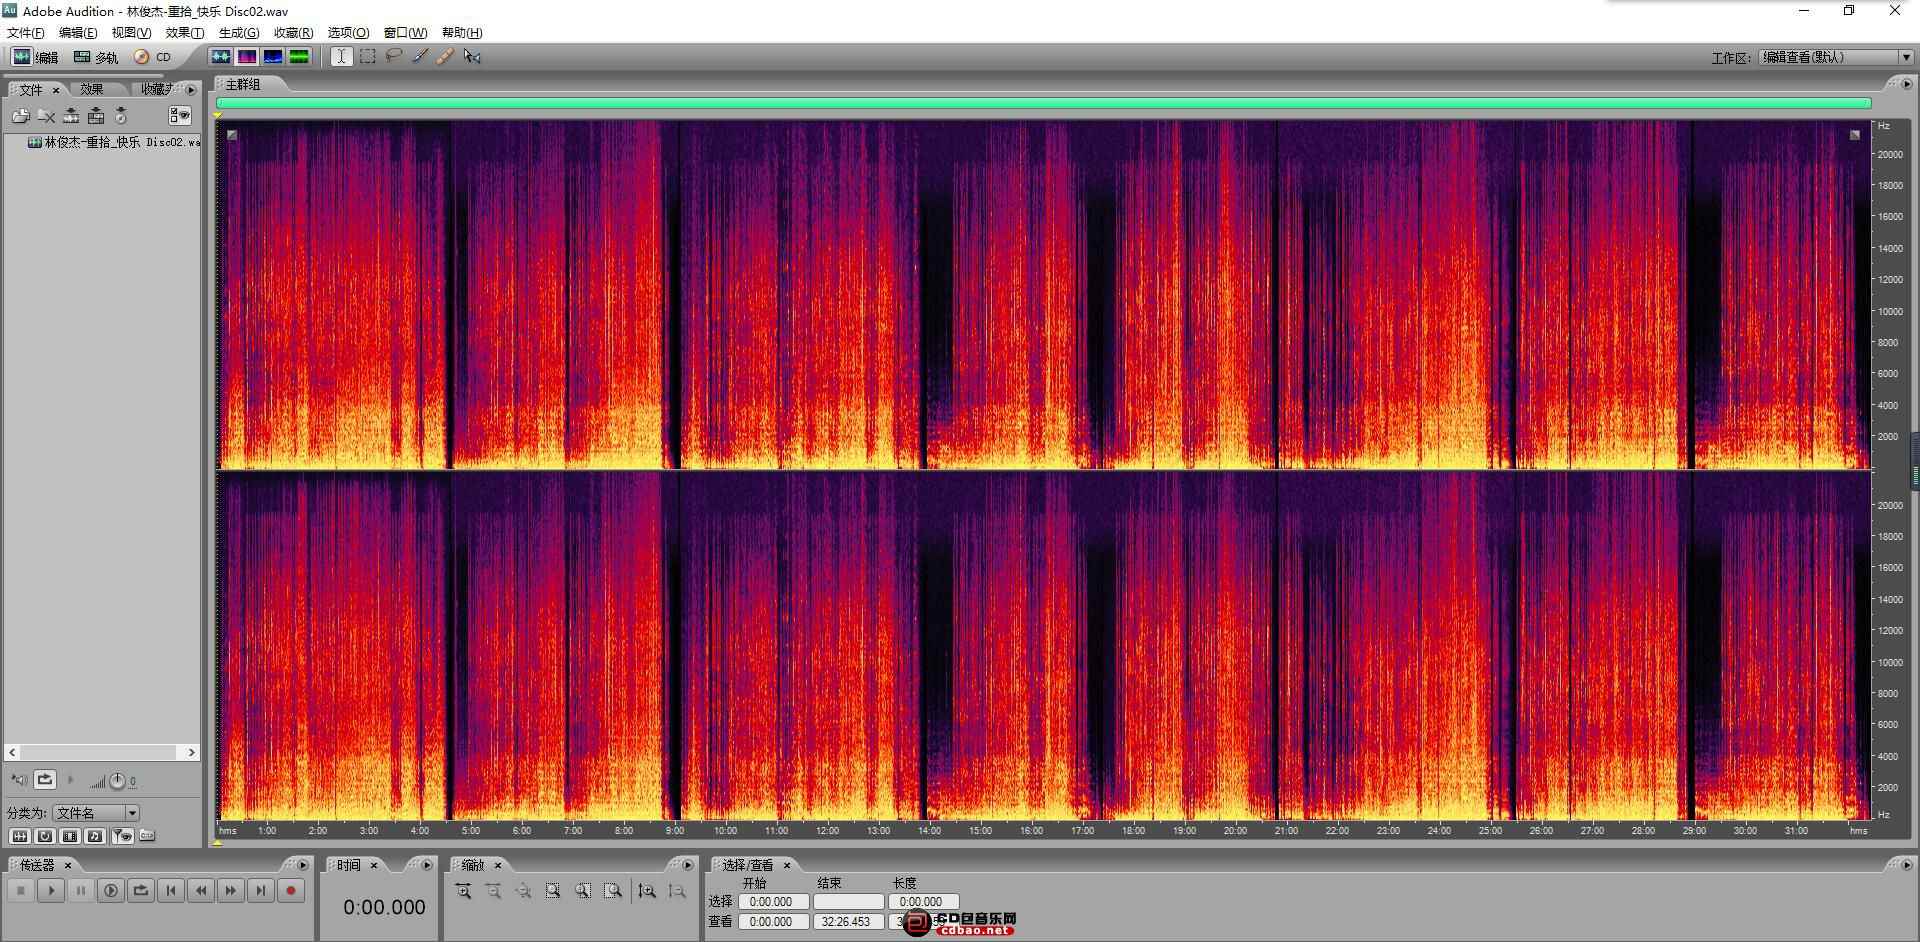Switch to CD view
Image resolution: width=1920 pixels, height=942 pixels.
[x=153, y=57]
